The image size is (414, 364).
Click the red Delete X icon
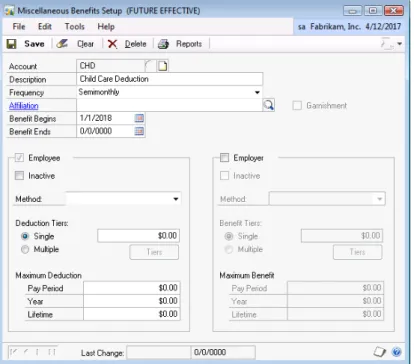tap(112, 44)
